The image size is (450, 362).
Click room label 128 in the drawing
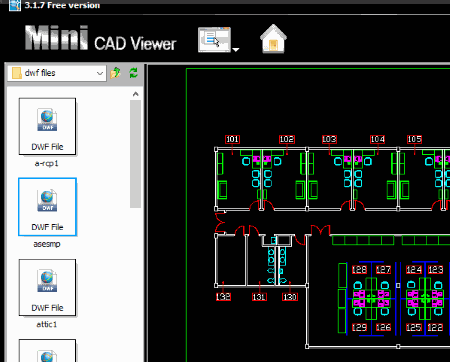pos(359,269)
